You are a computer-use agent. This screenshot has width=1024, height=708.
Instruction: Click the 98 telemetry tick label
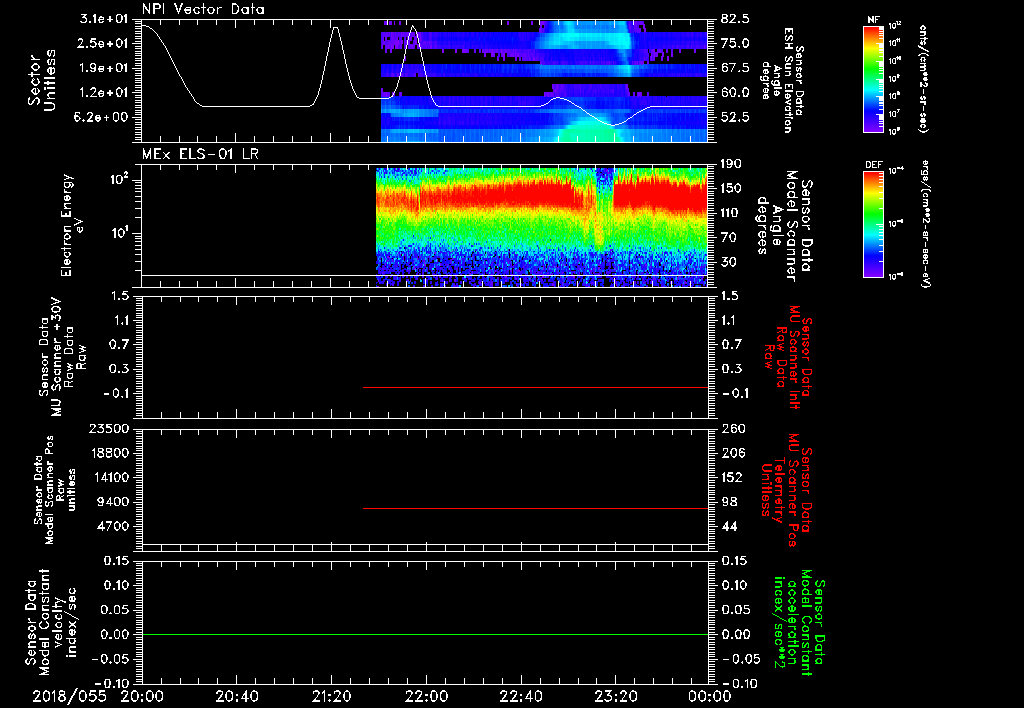pos(729,502)
